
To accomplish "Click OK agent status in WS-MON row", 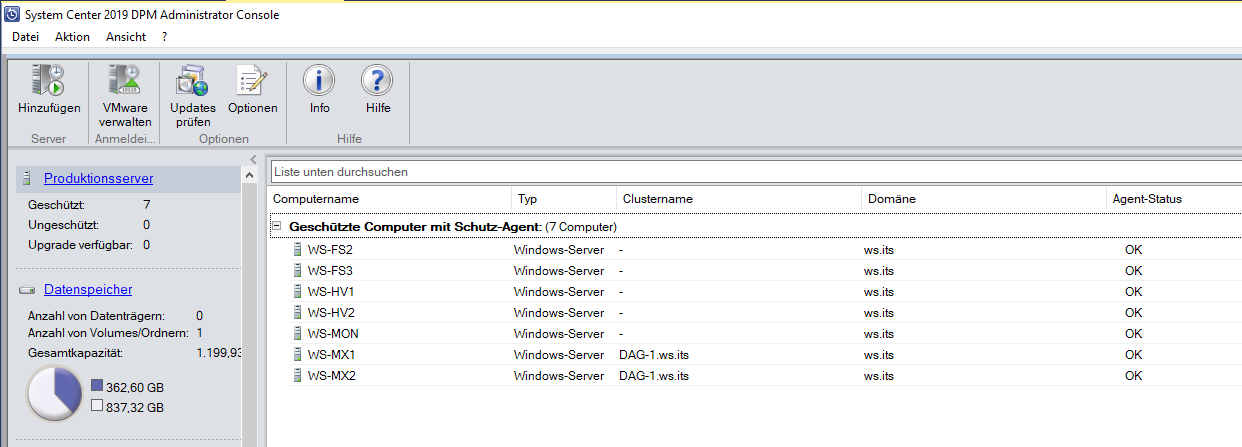I will [1133, 333].
